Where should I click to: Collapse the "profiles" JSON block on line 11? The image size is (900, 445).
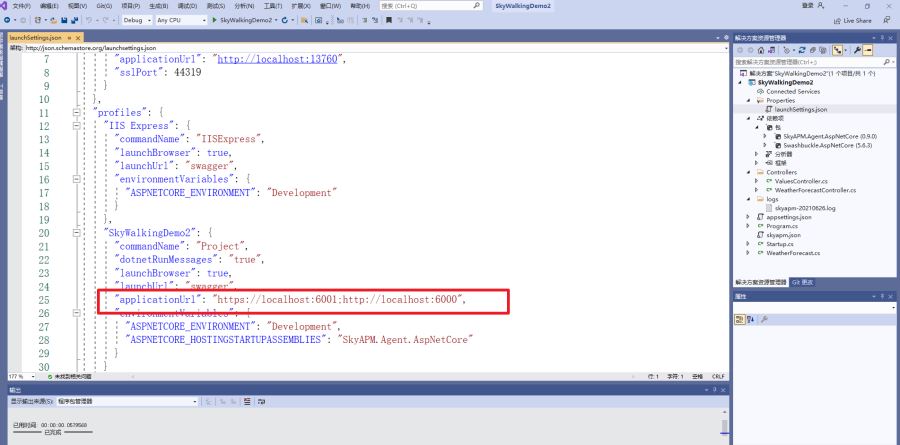point(76,113)
